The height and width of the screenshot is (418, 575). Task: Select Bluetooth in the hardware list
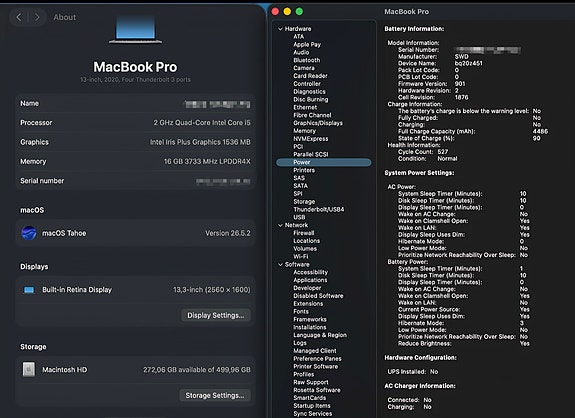point(307,60)
